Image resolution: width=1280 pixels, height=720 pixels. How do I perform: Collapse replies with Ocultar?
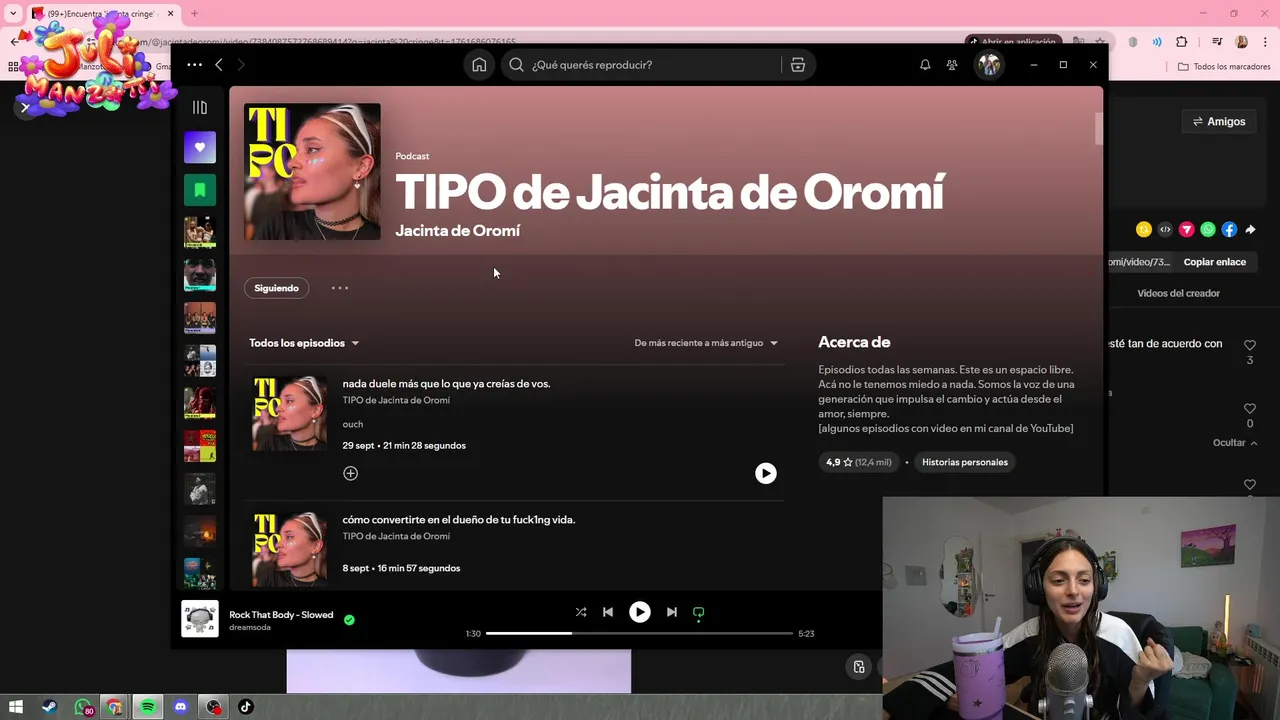[1235, 443]
